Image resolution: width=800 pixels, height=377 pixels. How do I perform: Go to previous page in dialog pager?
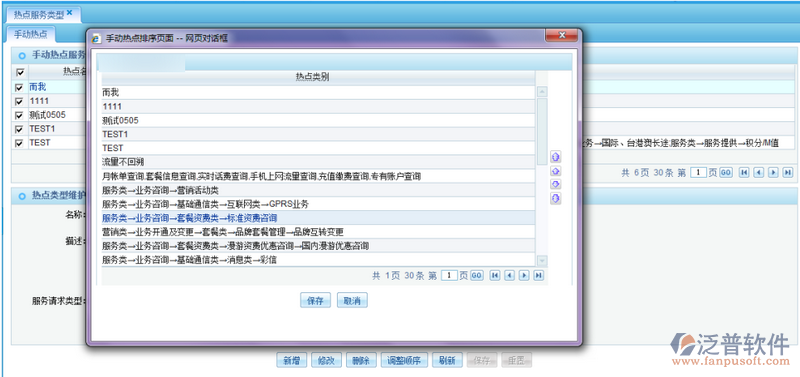(509, 275)
